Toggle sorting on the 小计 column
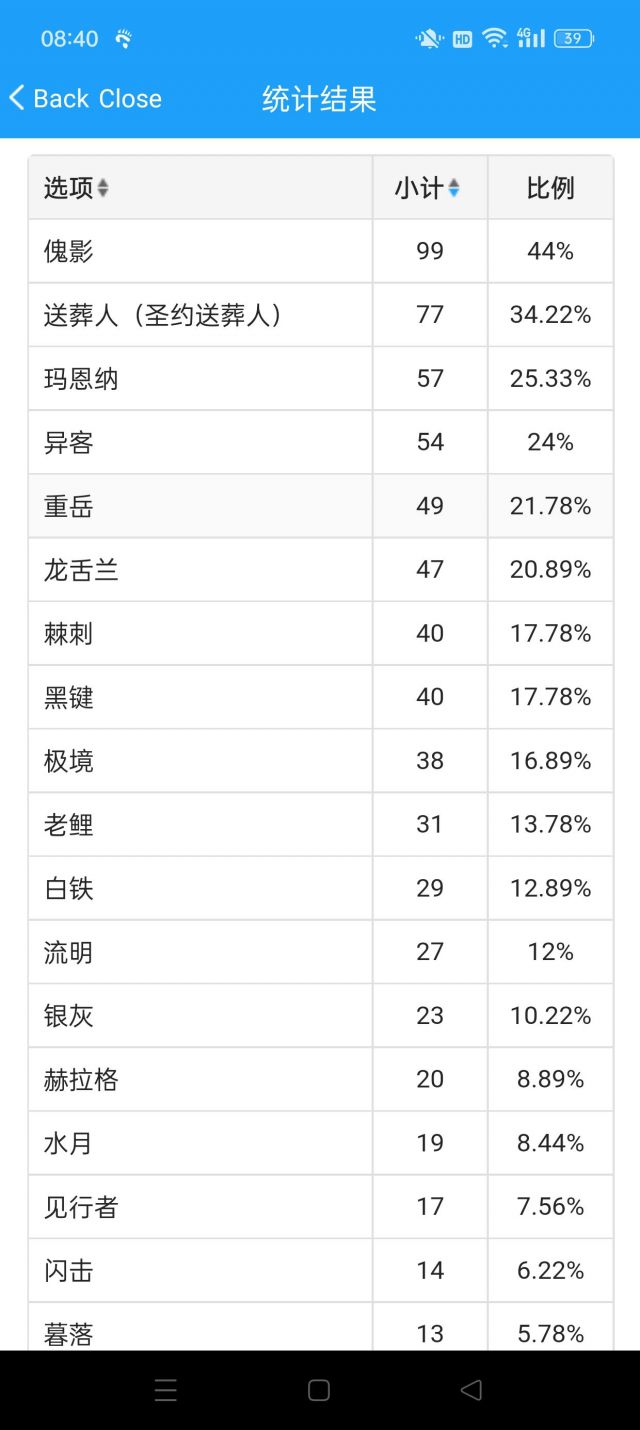The width and height of the screenshot is (640, 1430). pyautogui.click(x=456, y=187)
